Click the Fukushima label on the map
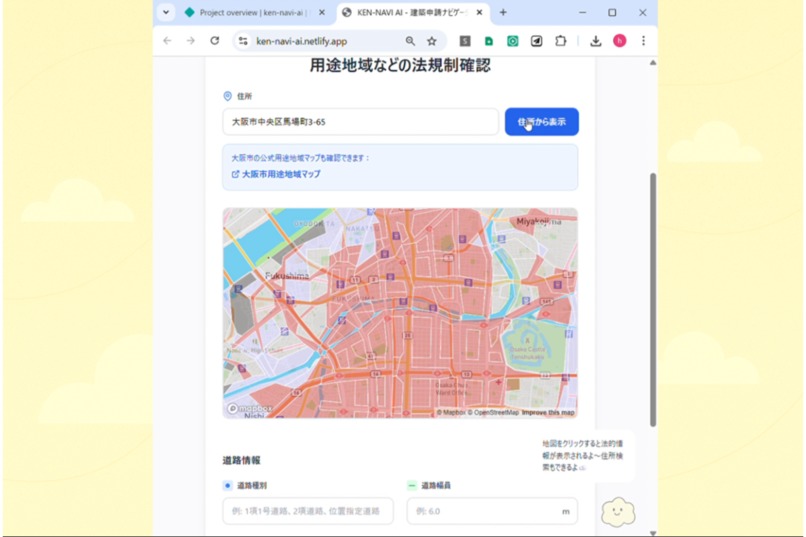The width and height of the screenshot is (806, 537). 287,276
